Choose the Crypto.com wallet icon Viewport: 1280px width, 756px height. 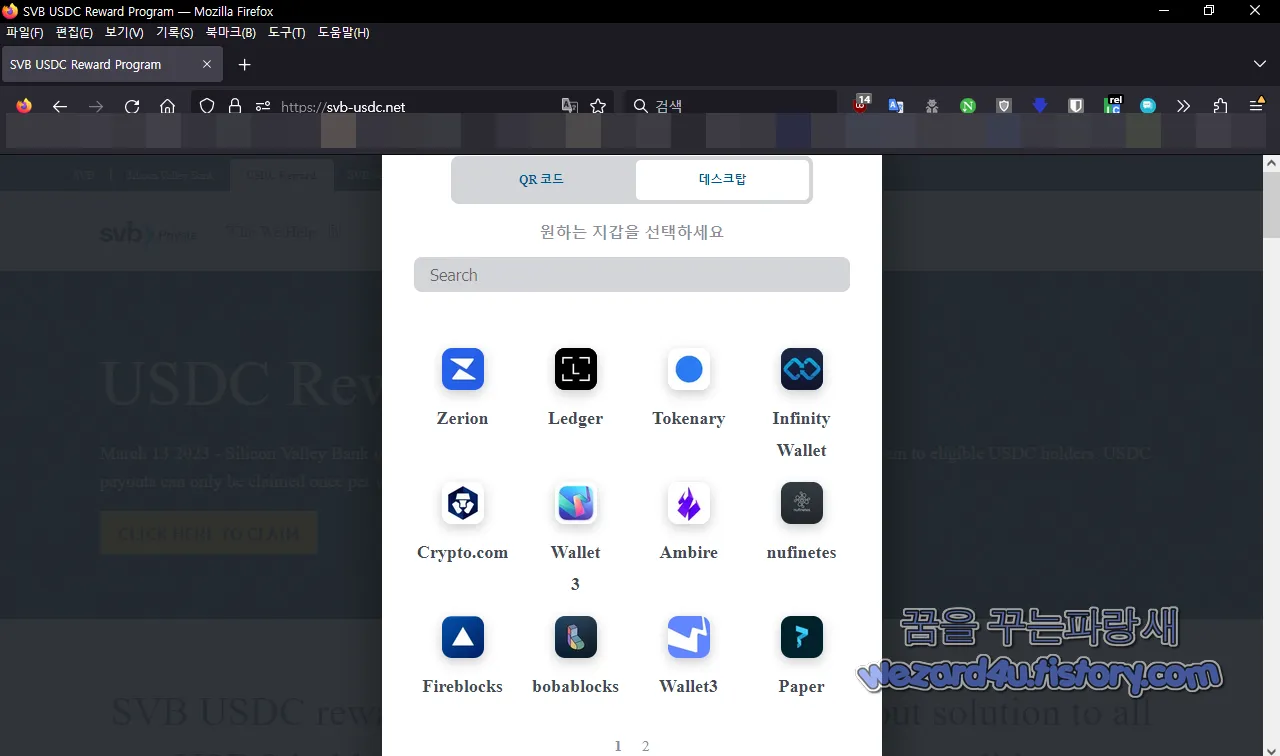tap(463, 503)
